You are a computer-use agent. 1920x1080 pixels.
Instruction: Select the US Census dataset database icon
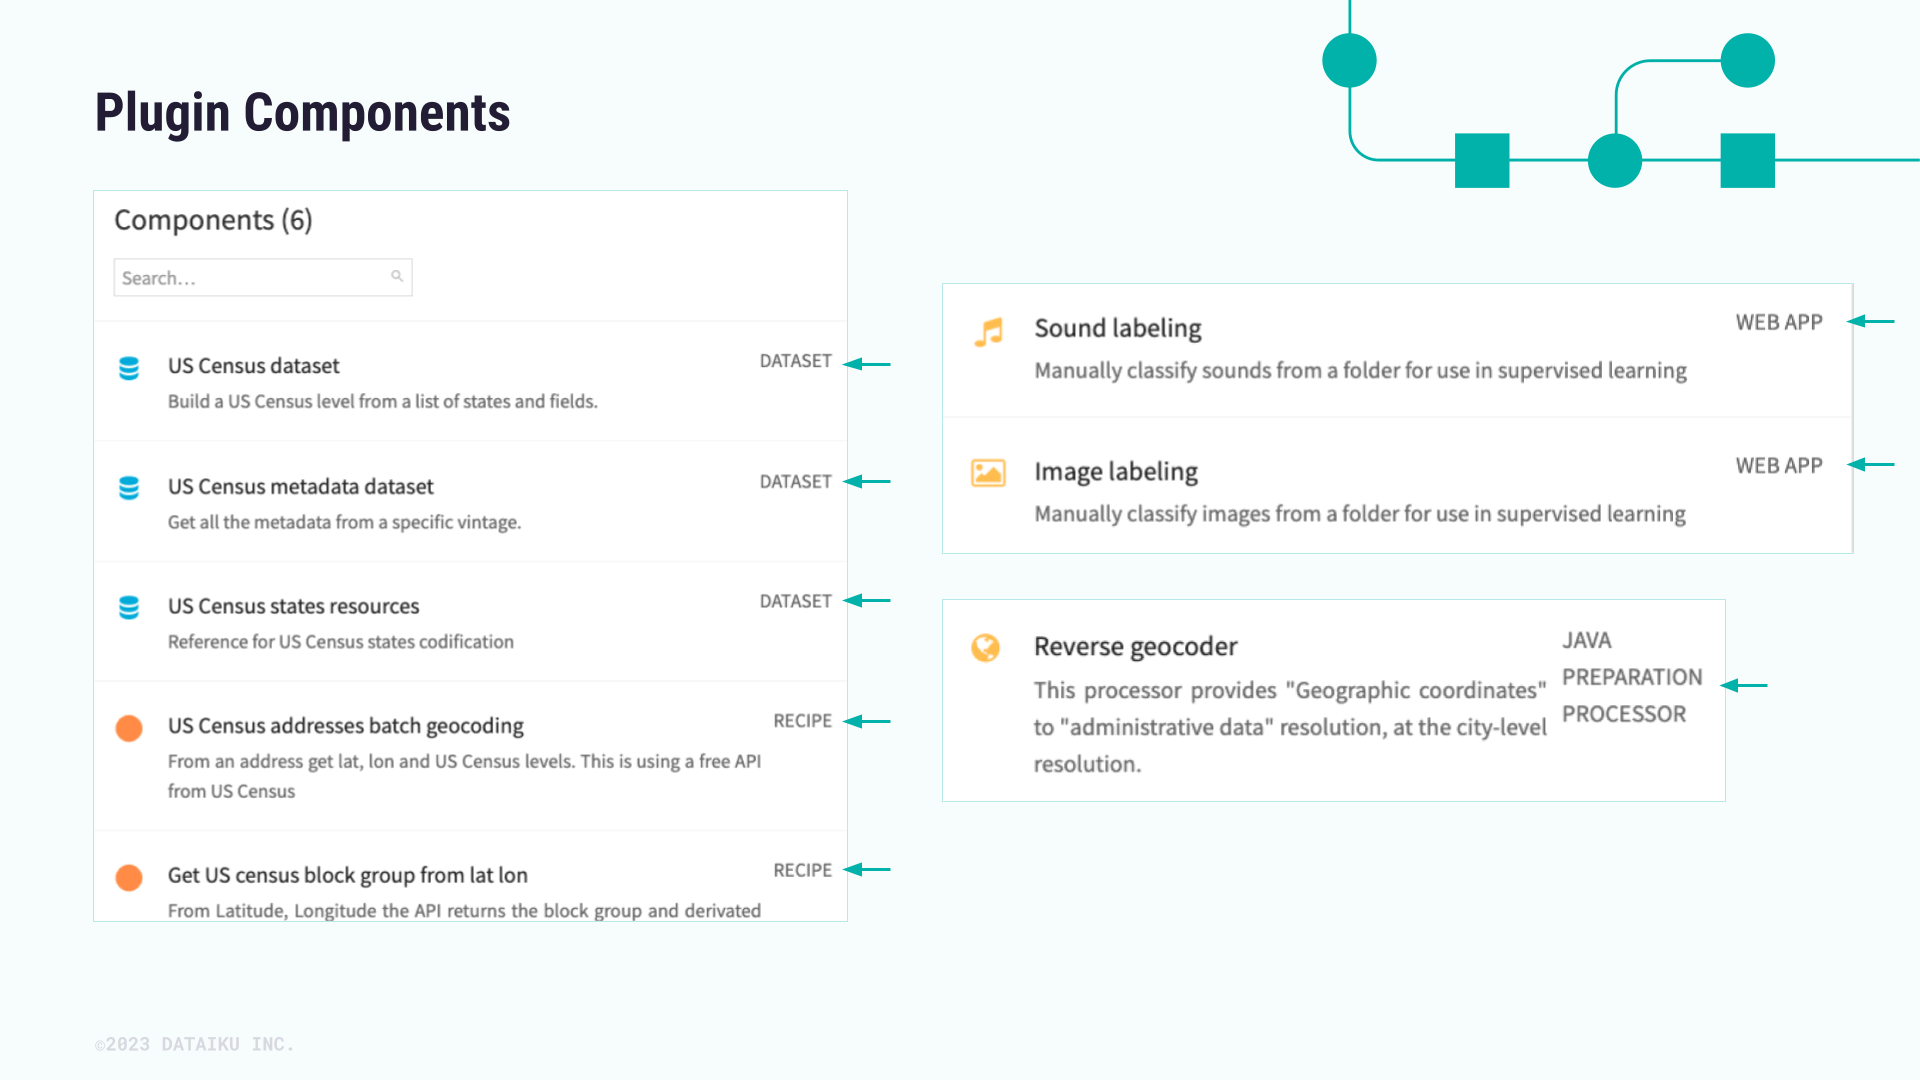(x=129, y=368)
